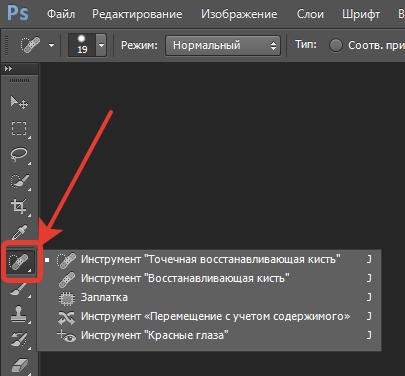Select the Lasso tool

(19, 155)
